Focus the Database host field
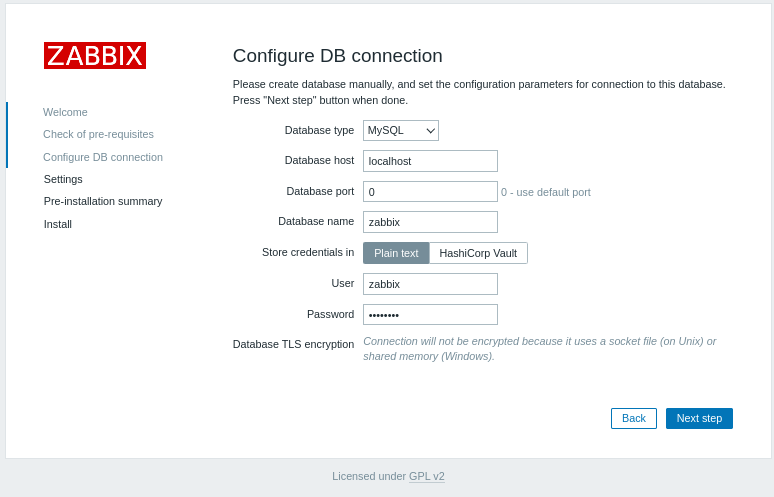Image resolution: width=774 pixels, height=497 pixels. (430, 161)
